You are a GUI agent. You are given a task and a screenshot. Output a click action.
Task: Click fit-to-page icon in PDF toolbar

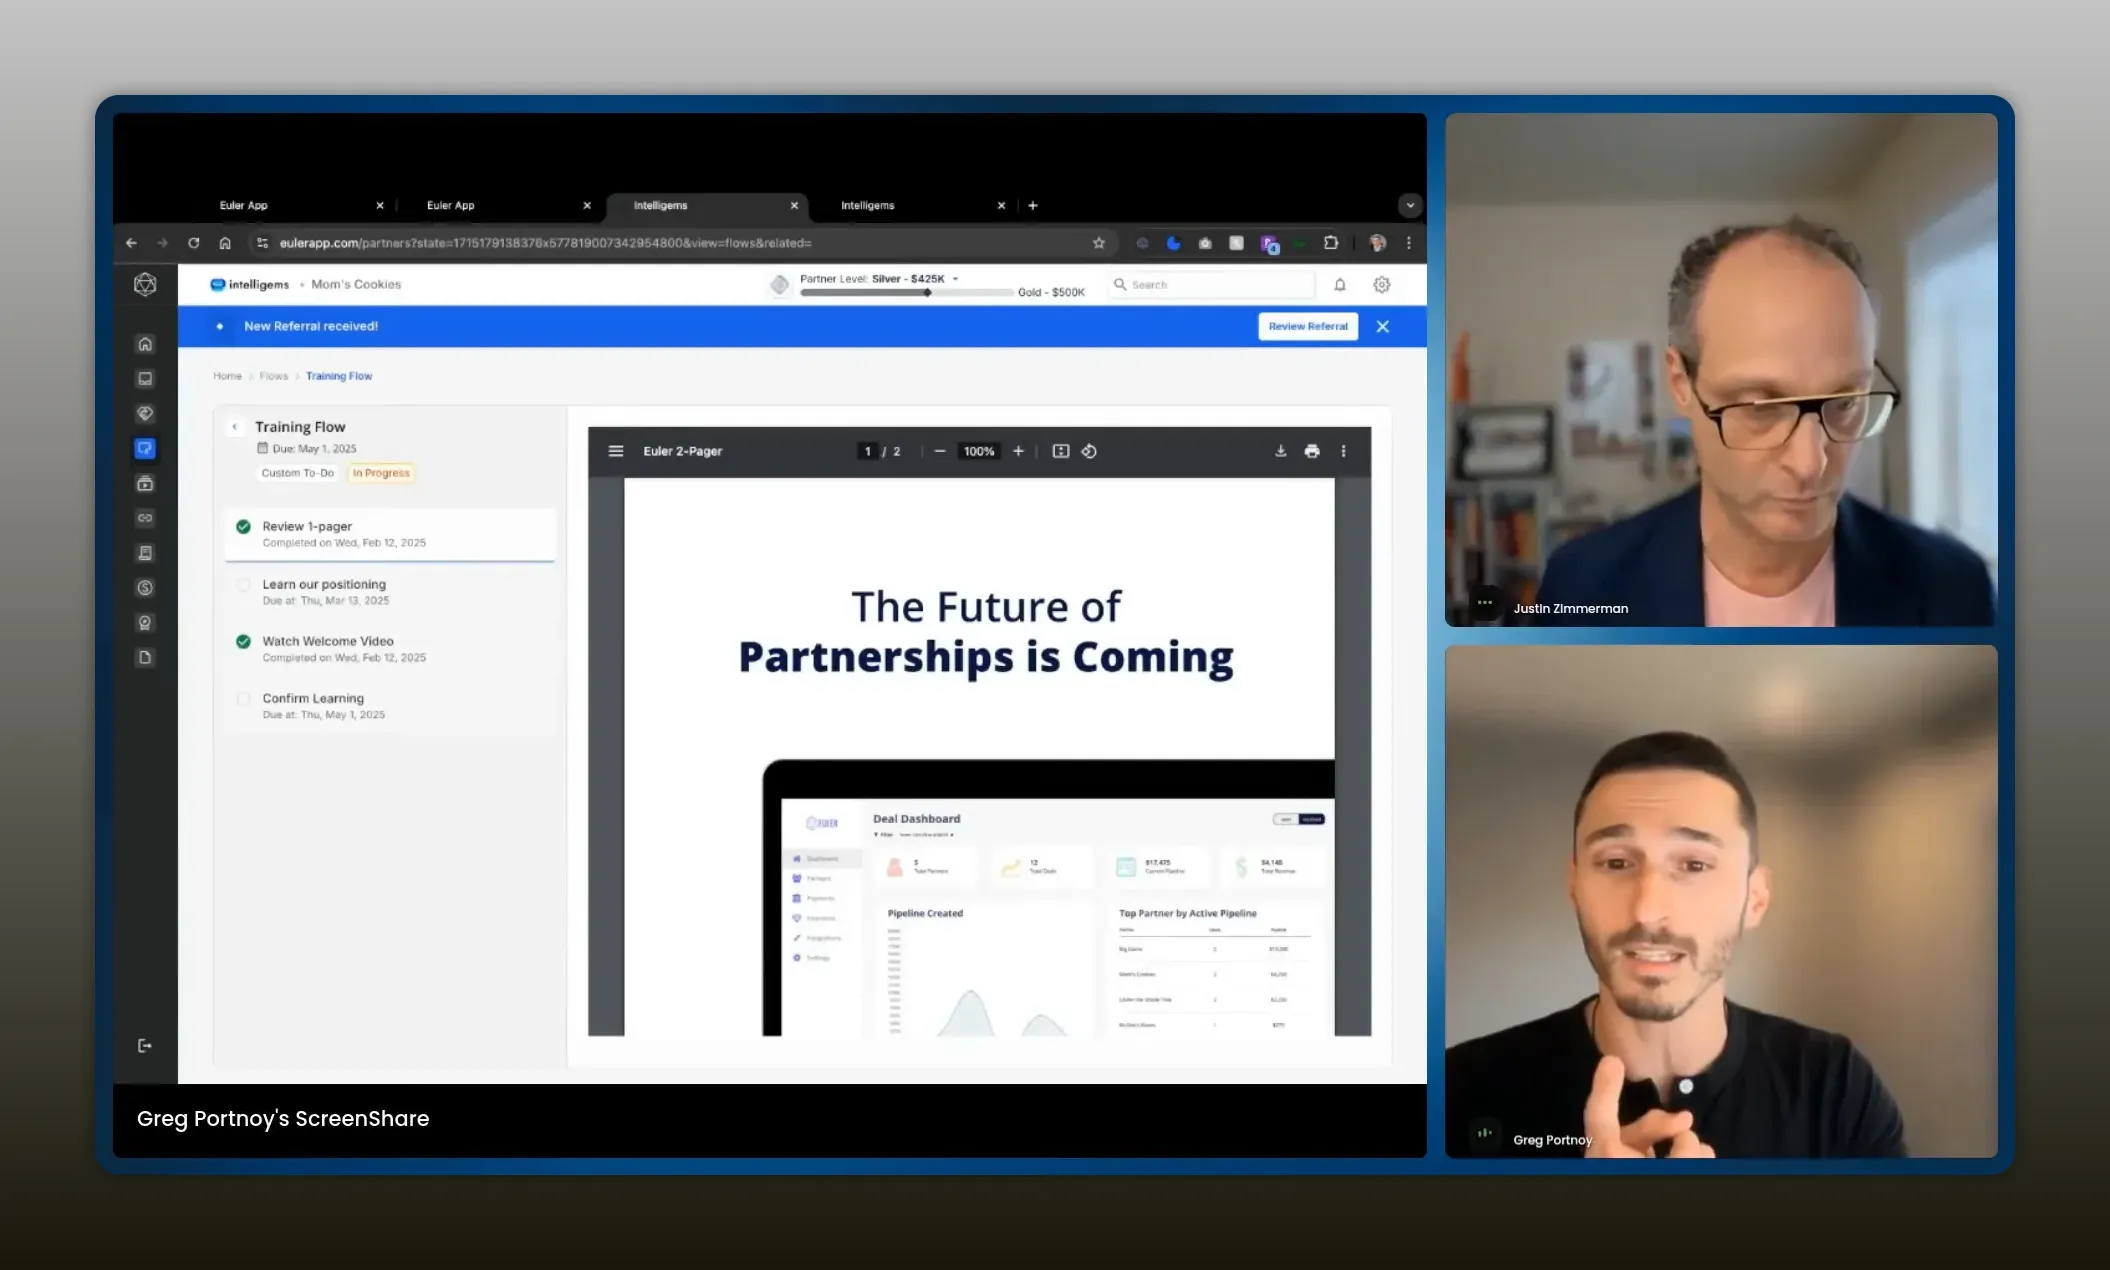(x=1061, y=451)
